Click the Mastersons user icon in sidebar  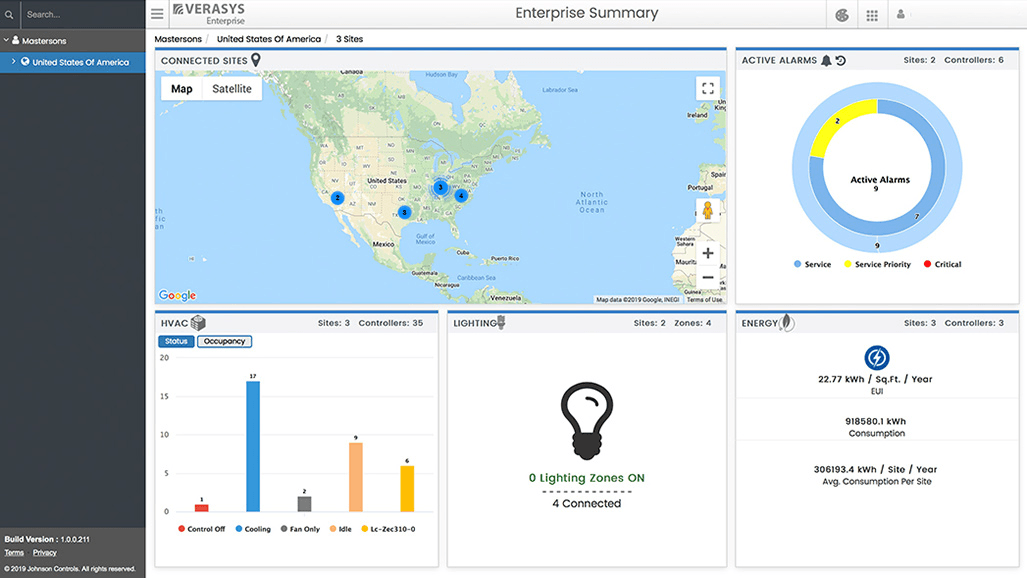tap(16, 40)
